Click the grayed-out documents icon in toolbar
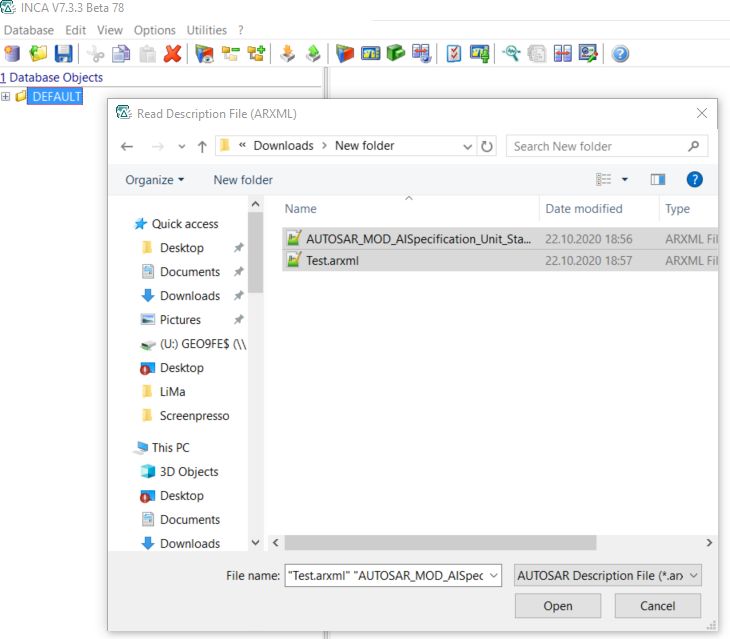 tap(536, 54)
